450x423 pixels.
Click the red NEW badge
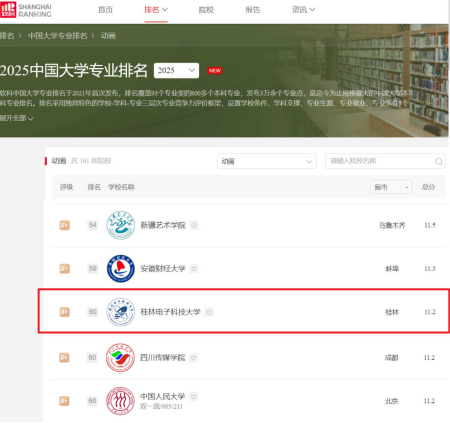[214, 70]
